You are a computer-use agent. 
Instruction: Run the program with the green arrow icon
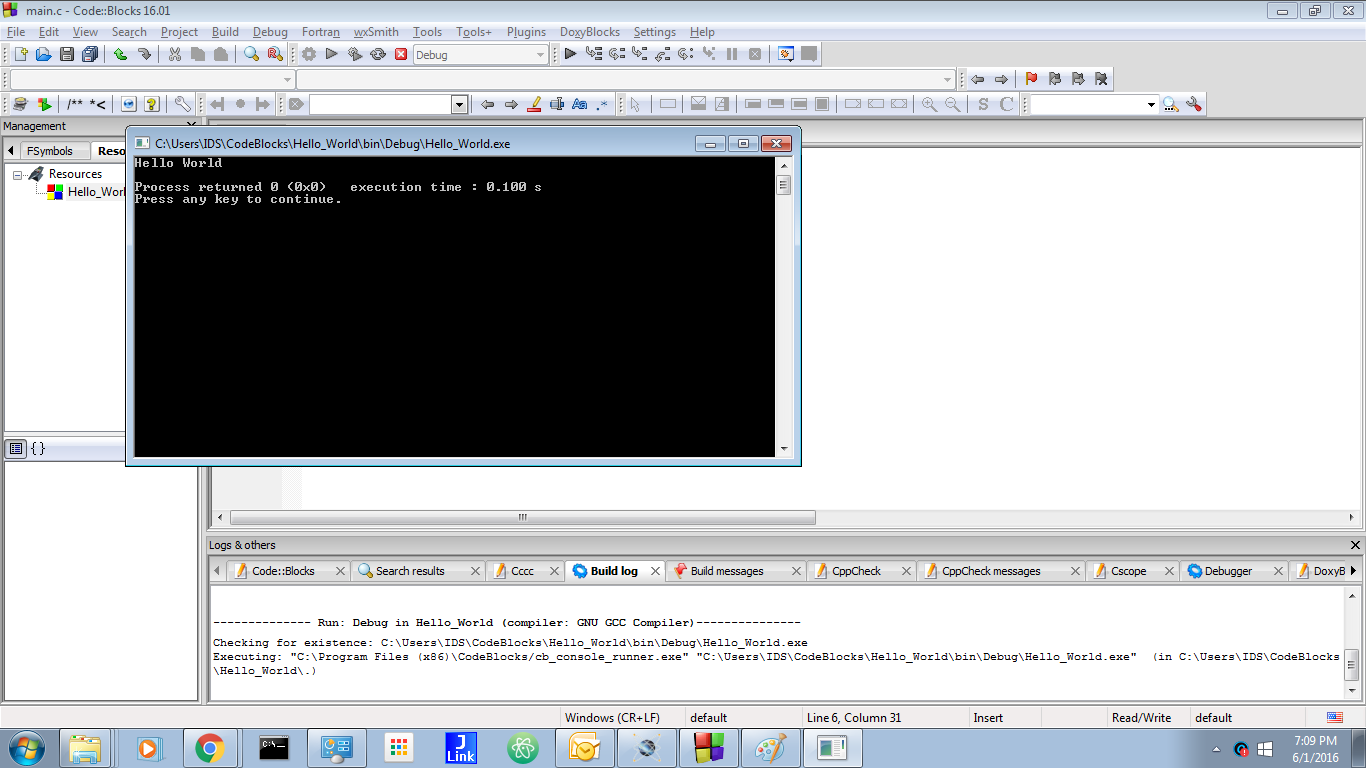pyautogui.click(x=330, y=54)
